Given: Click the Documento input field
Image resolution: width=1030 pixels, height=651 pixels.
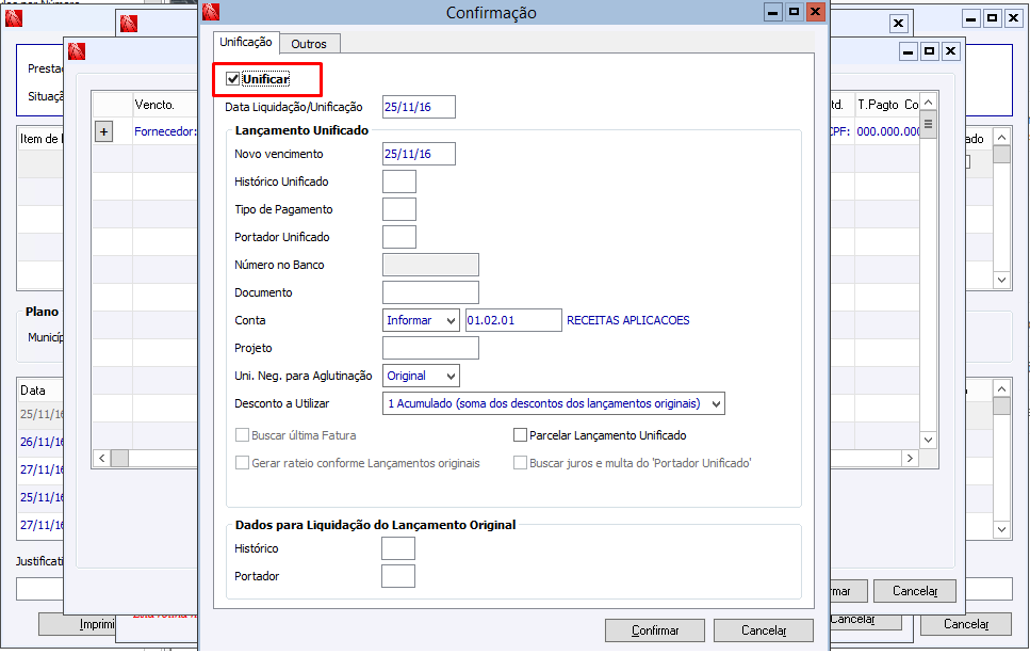Looking at the screenshot, I should coord(430,292).
